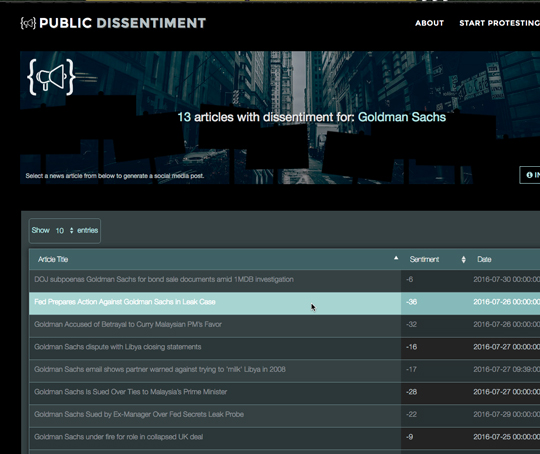The height and width of the screenshot is (454, 540).
Task: Open the ABOUT menu item
Action: [429, 23]
